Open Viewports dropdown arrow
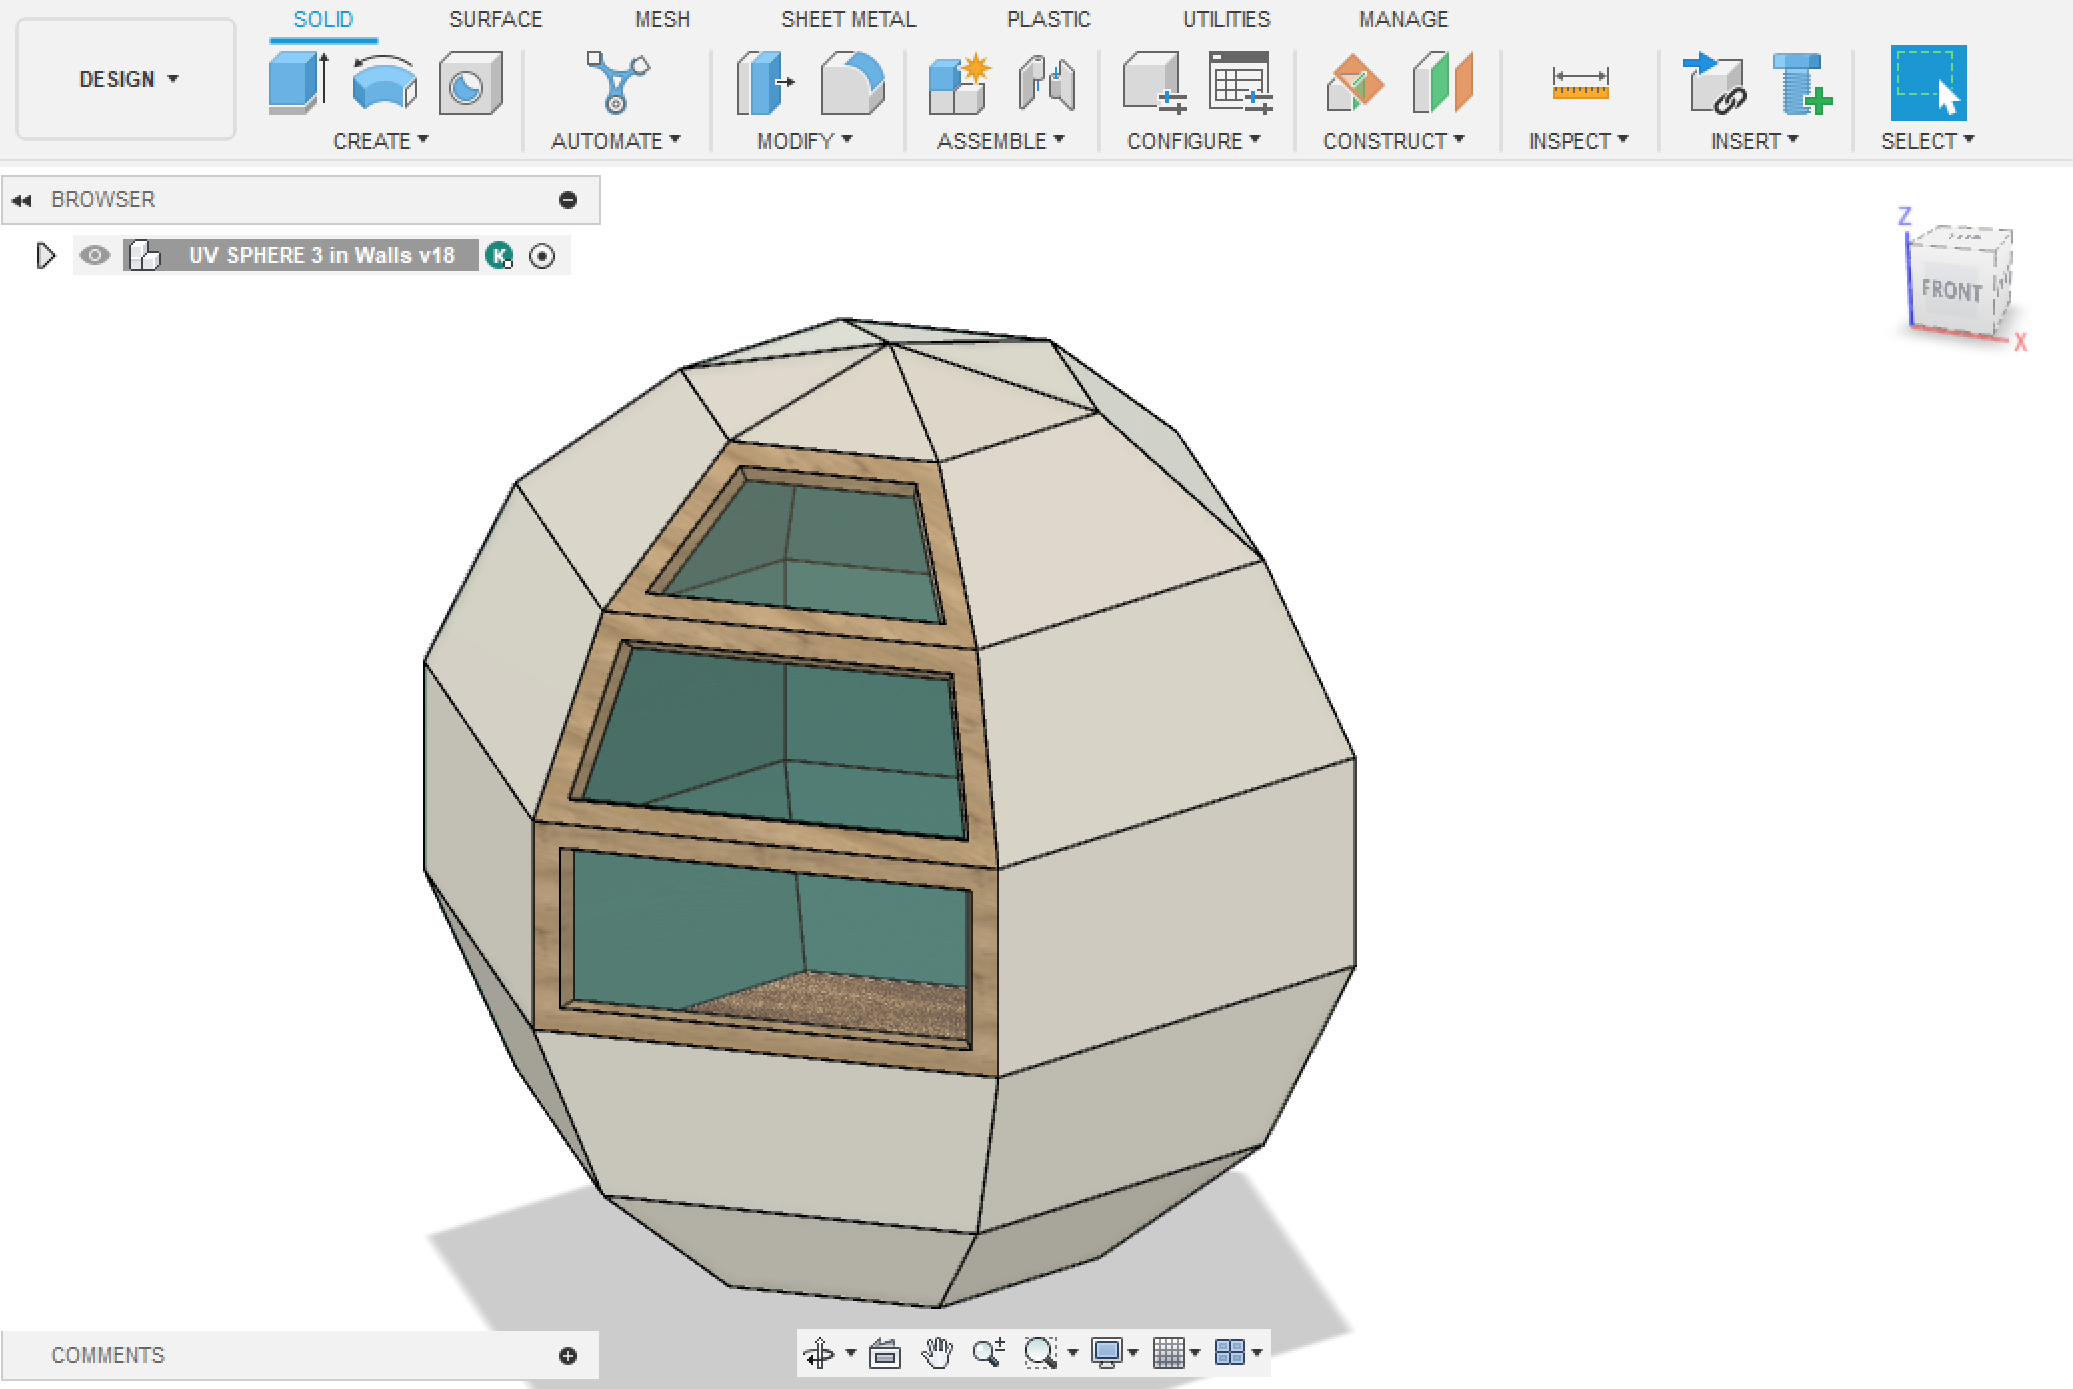Screen dimensions: 2073x1389 click(1257, 1353)
